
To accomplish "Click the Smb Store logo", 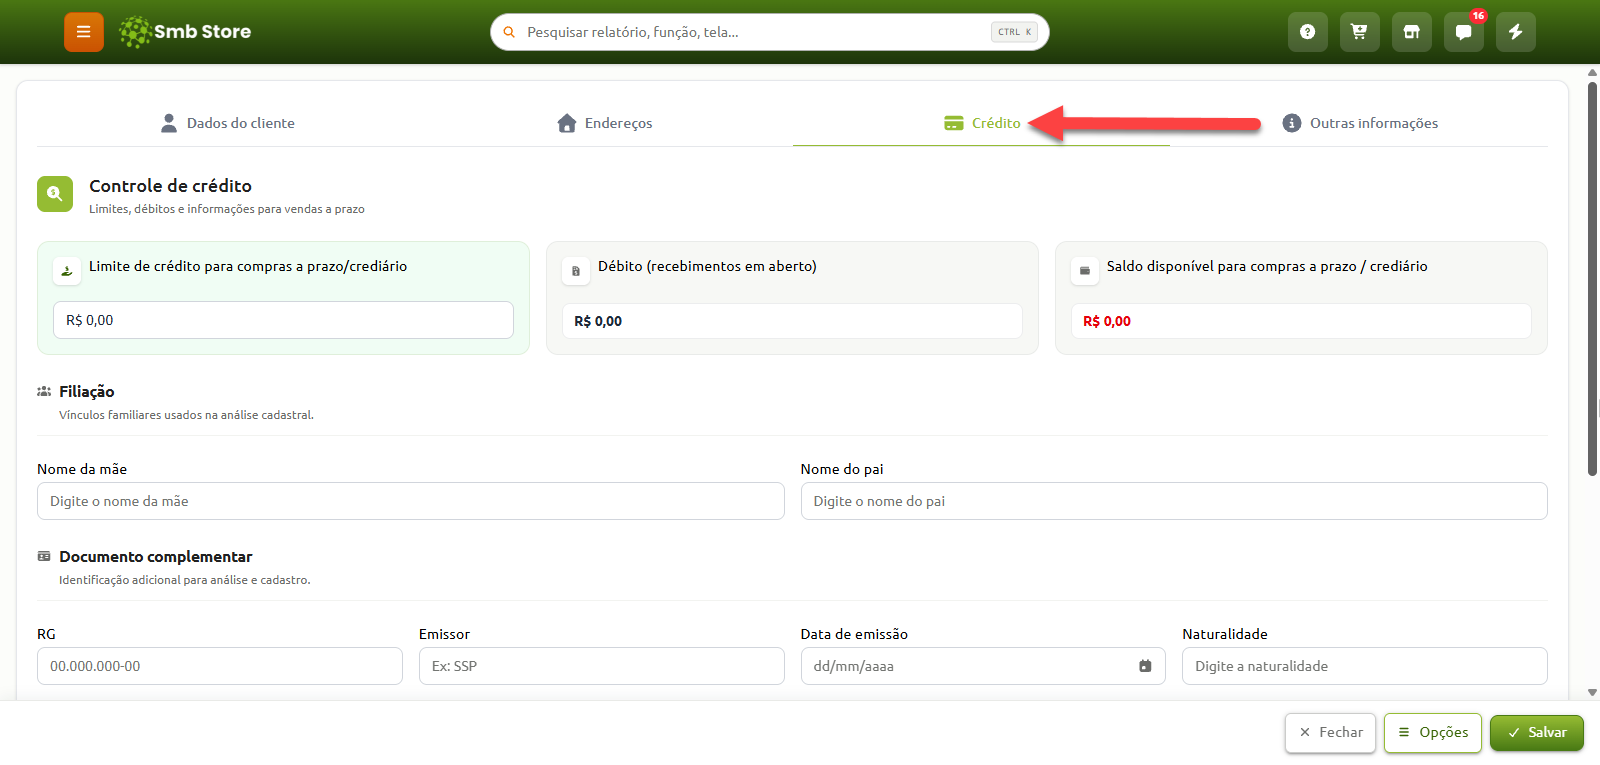I will (x=185, y=32).
